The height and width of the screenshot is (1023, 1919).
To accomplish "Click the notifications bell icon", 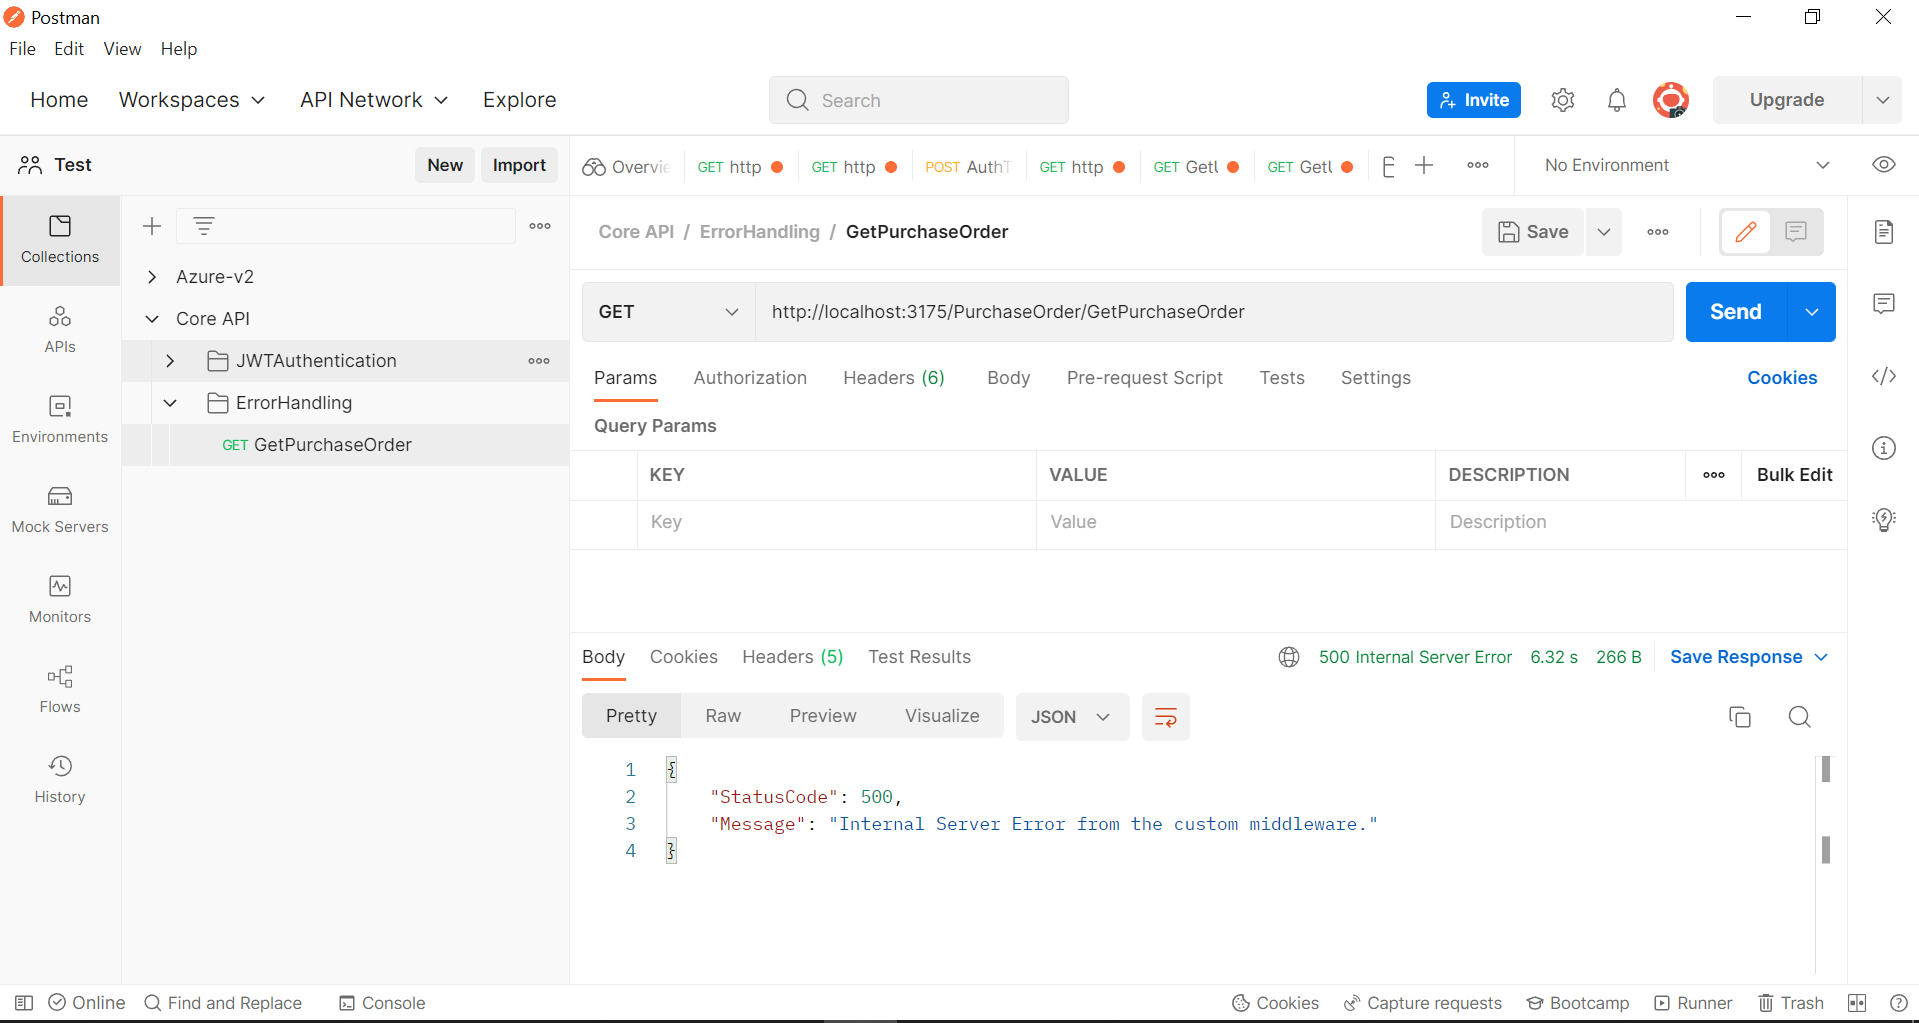I will 1616,100.
